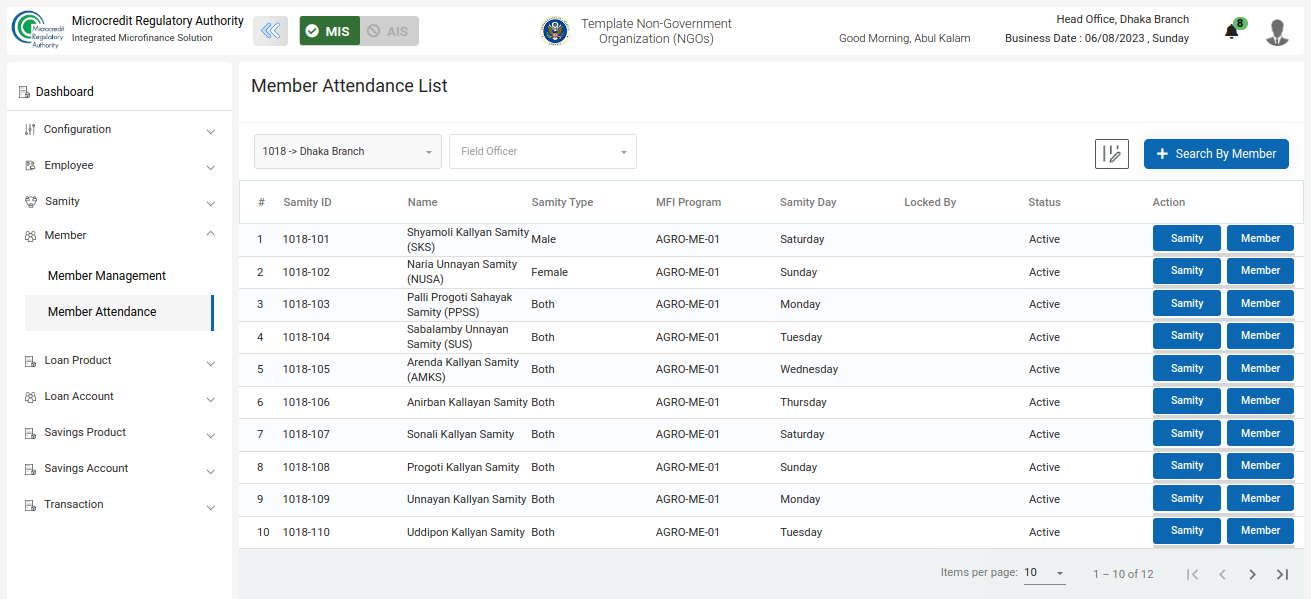Click the Business Date text
This screenshot has width=1311, height=599.
click(1097, 38)
